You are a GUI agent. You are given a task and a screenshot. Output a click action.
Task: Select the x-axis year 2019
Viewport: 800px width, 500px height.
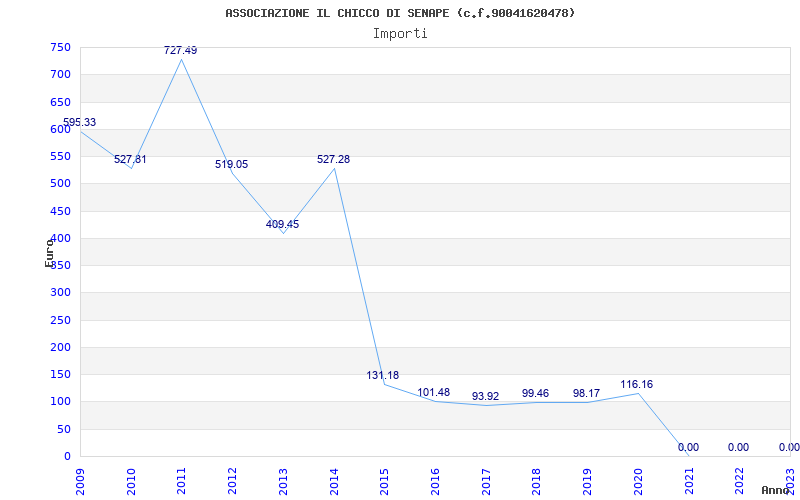[x=588, y=481]
